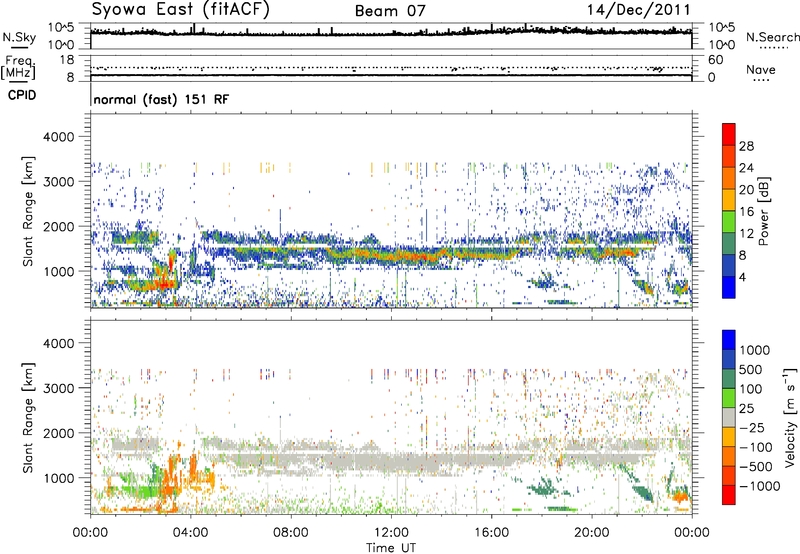The height and width of the screenshot is (554, 800).
Task: Click the 'Nave' legend label
Action: [x=761, y=70]
